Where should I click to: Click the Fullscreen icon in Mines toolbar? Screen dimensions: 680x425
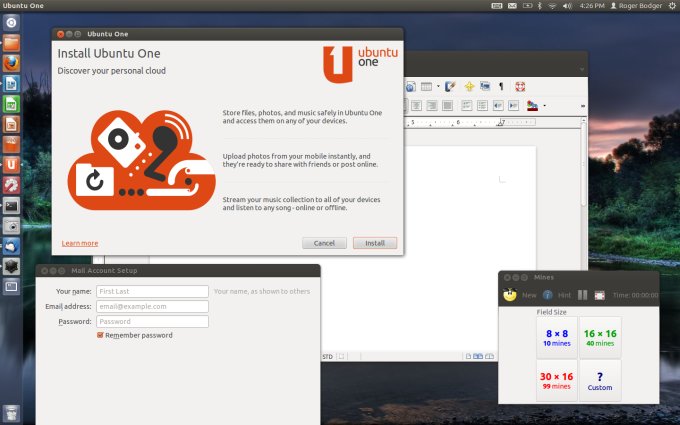point(600,295)
